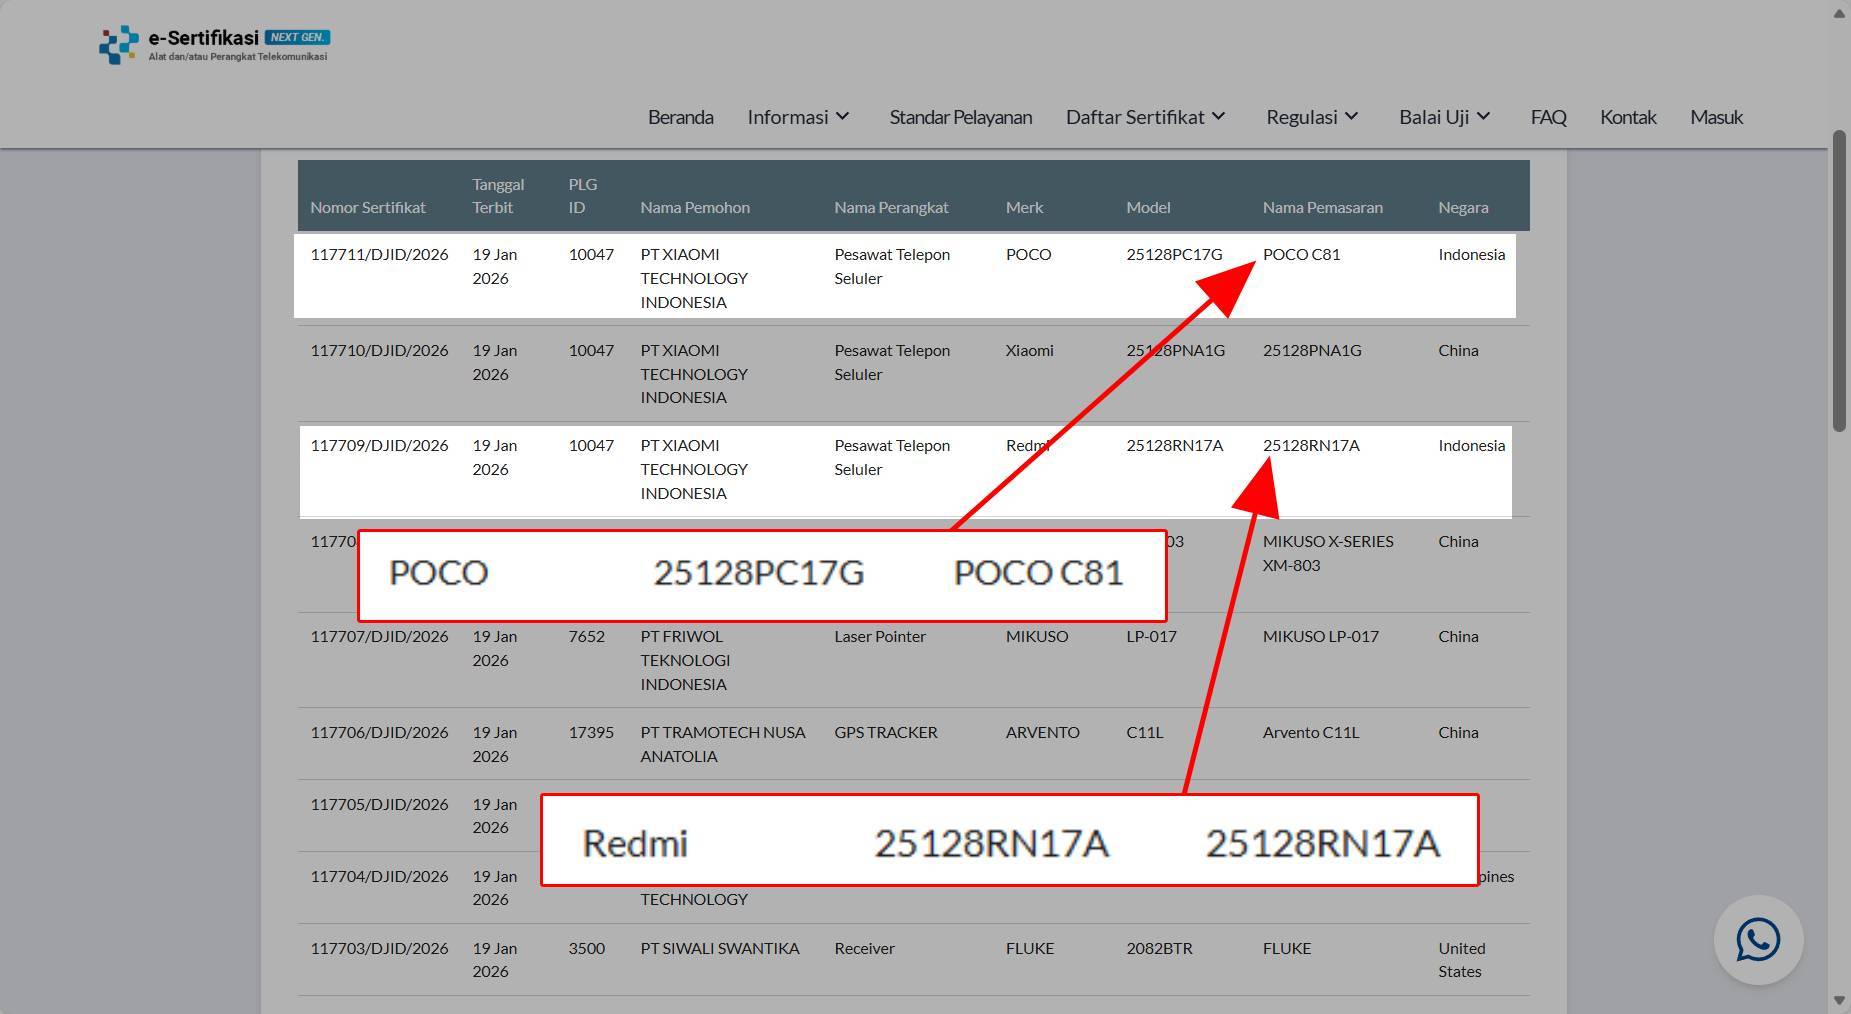Select certificate number 117709/DJID/2026
The height and width of the screenshot is (1014, 1851).
[379, 445]
